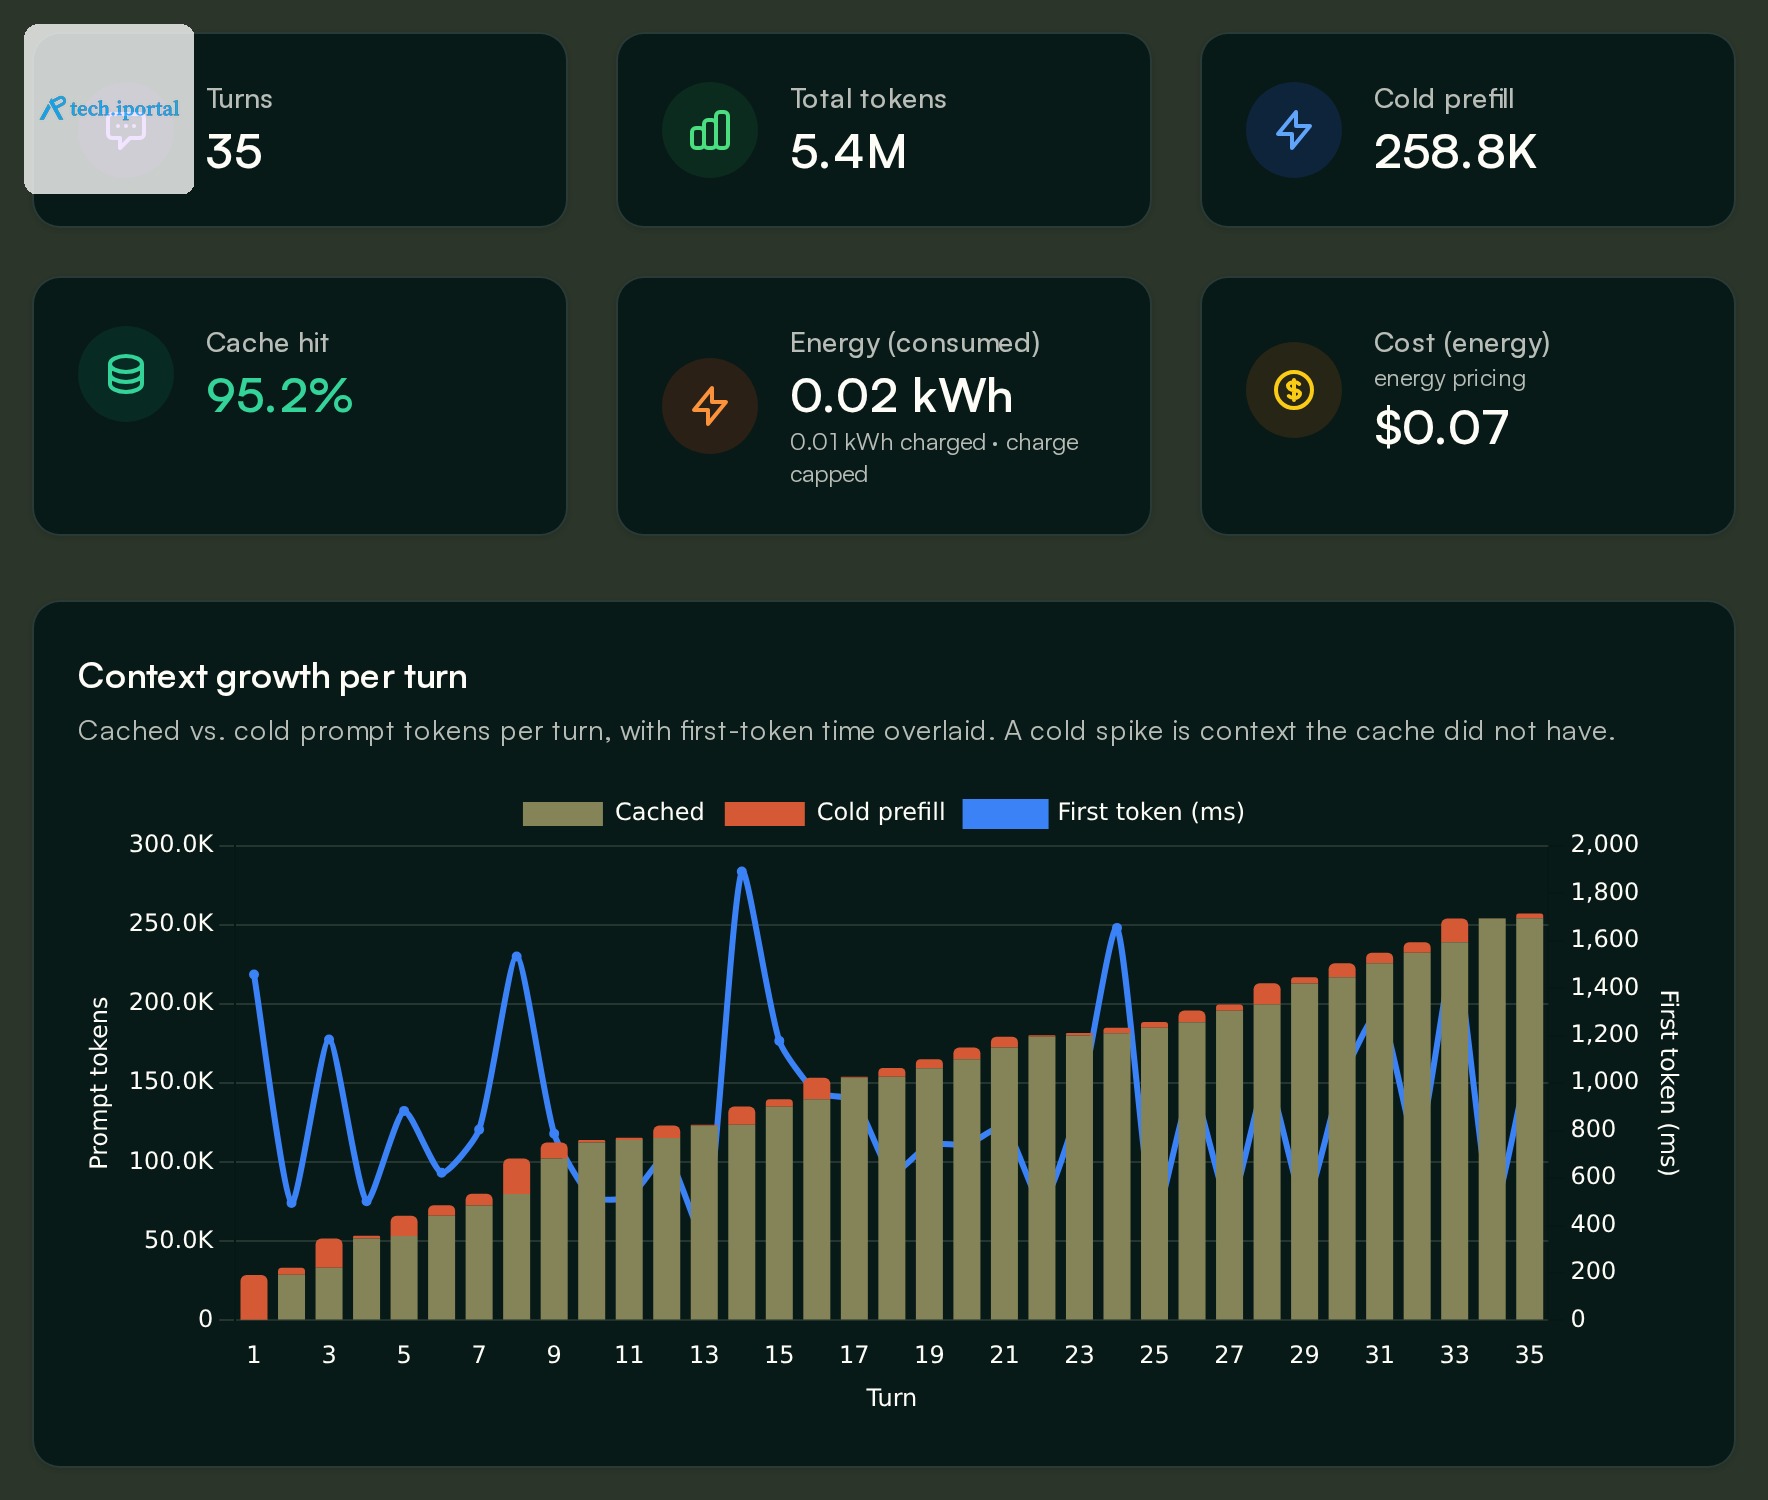The width and height of the screenshot is (1768, 1500).
Task: Click the 0.02 kWh energy value
Action: (901, 396)
